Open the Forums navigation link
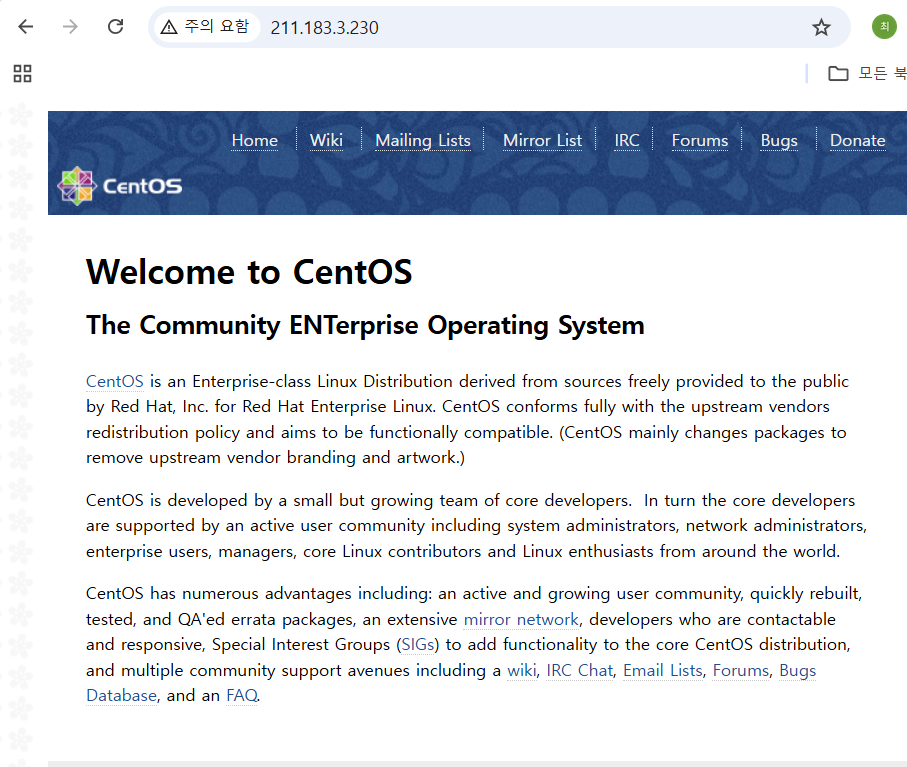 pyautogui.click(x=700, y=141)
